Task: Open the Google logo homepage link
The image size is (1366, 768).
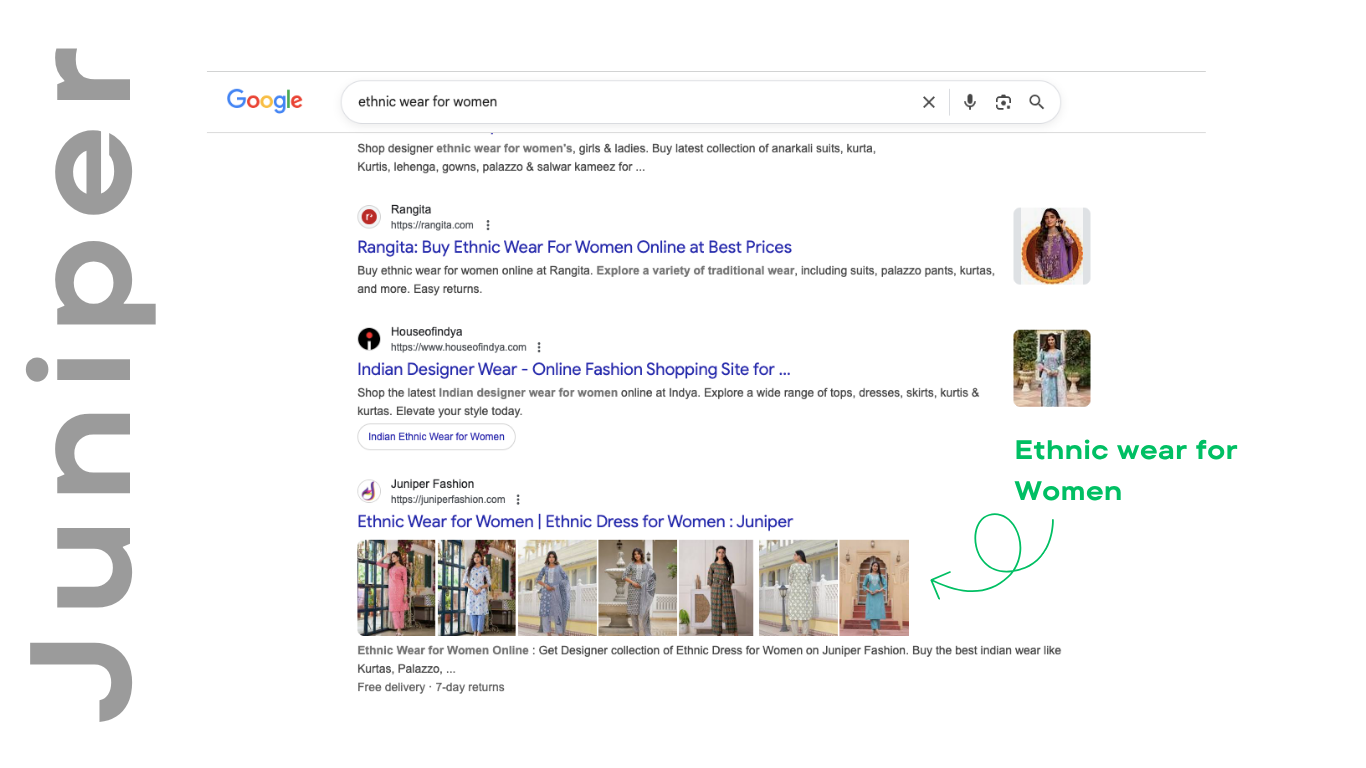Action: 265,101
